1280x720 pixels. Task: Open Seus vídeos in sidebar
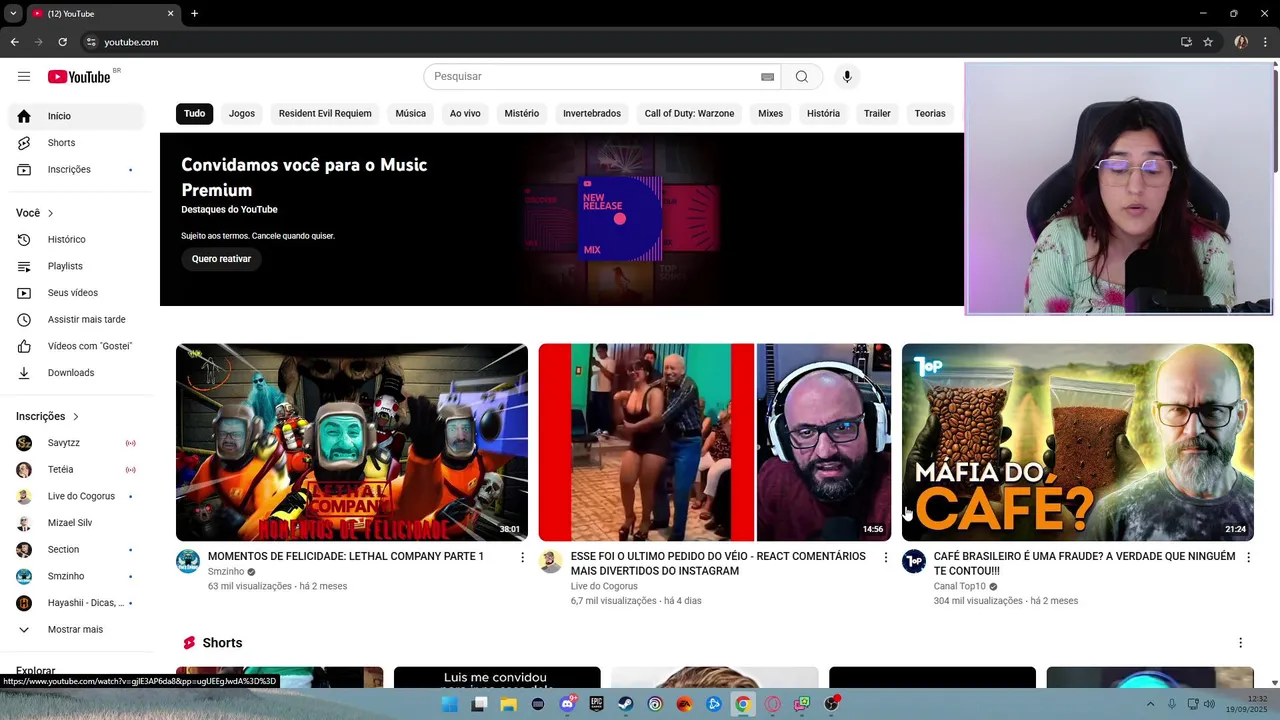pyautogui.click(x=76, y=293)
